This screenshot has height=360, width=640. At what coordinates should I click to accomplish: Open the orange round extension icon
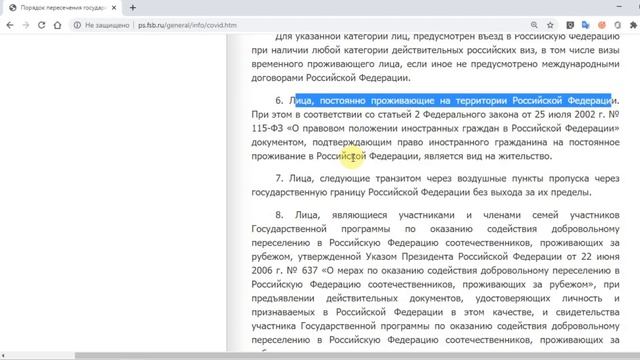click(602, 25)
